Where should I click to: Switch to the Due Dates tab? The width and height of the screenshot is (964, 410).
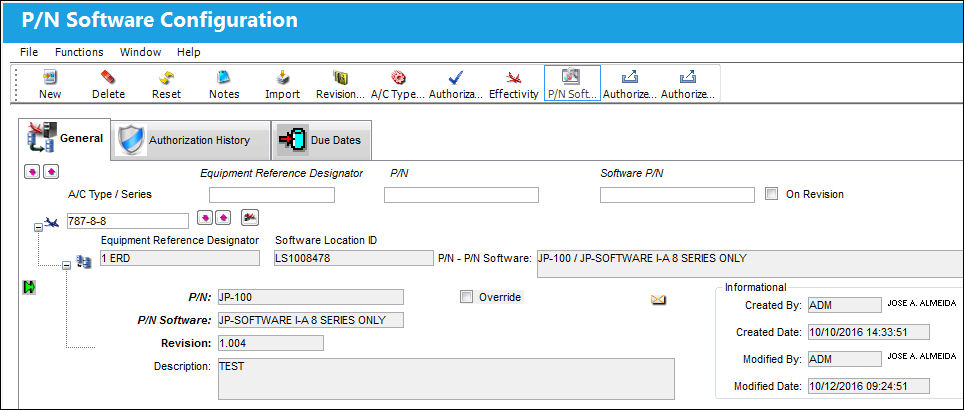pyautogui.click(x=321, y=140)
